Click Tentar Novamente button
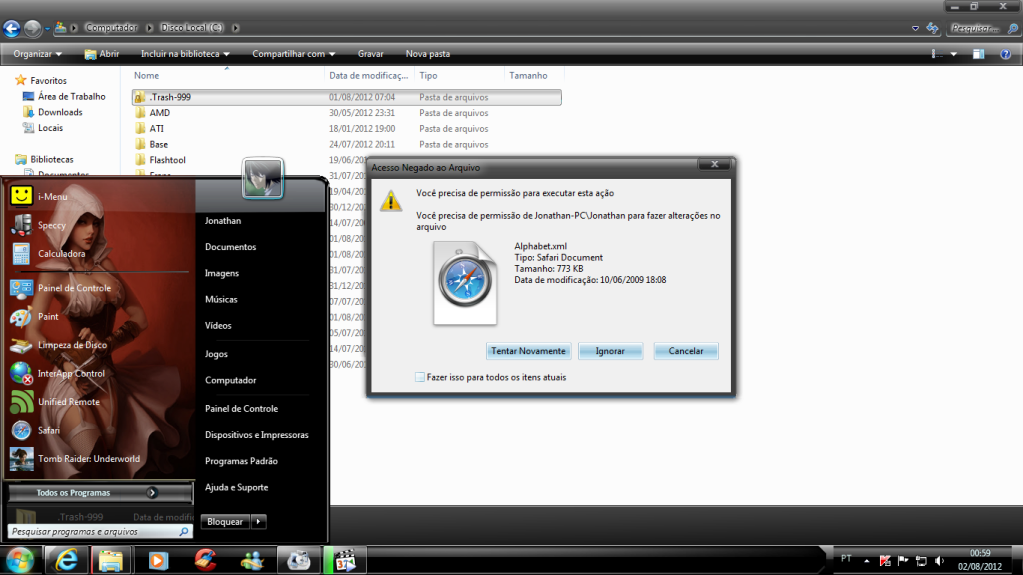1023x575 pixels. [x=528, y=351]
